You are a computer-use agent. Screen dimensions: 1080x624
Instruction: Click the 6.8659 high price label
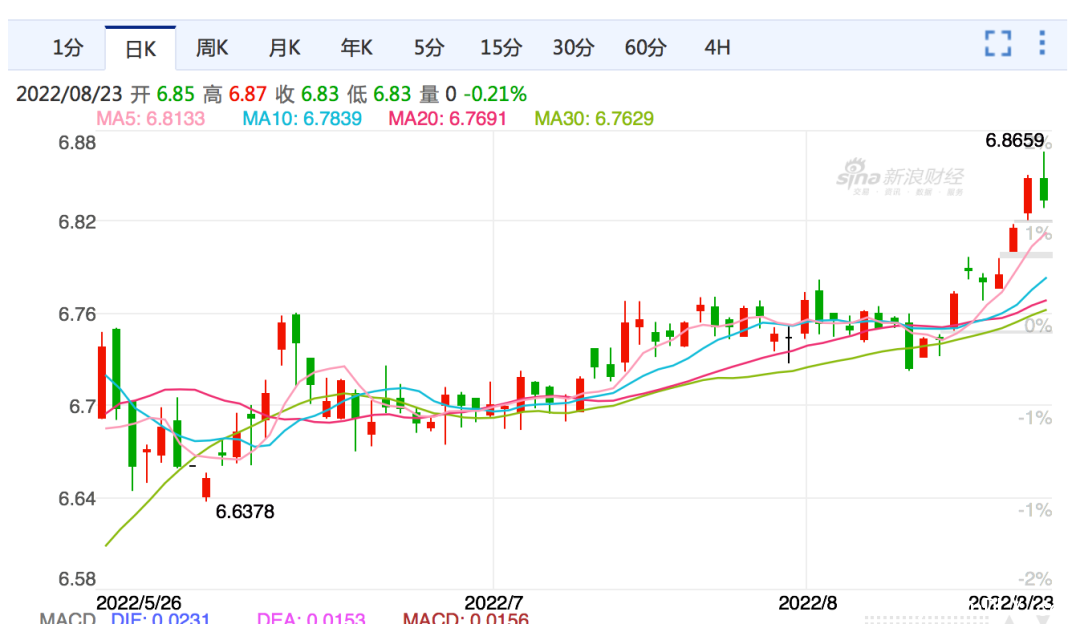click(x=1015, y=141)
